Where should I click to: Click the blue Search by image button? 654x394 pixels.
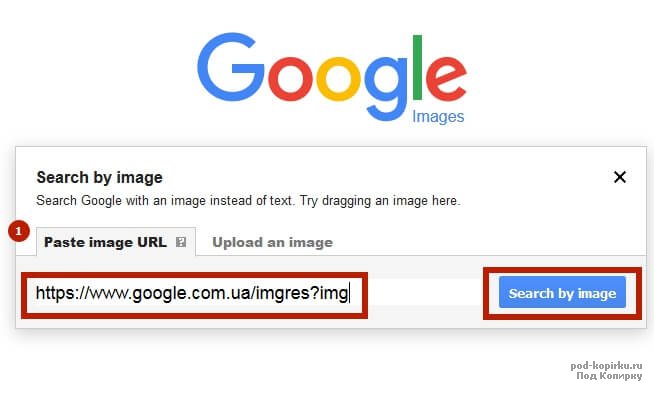(562, 293)
